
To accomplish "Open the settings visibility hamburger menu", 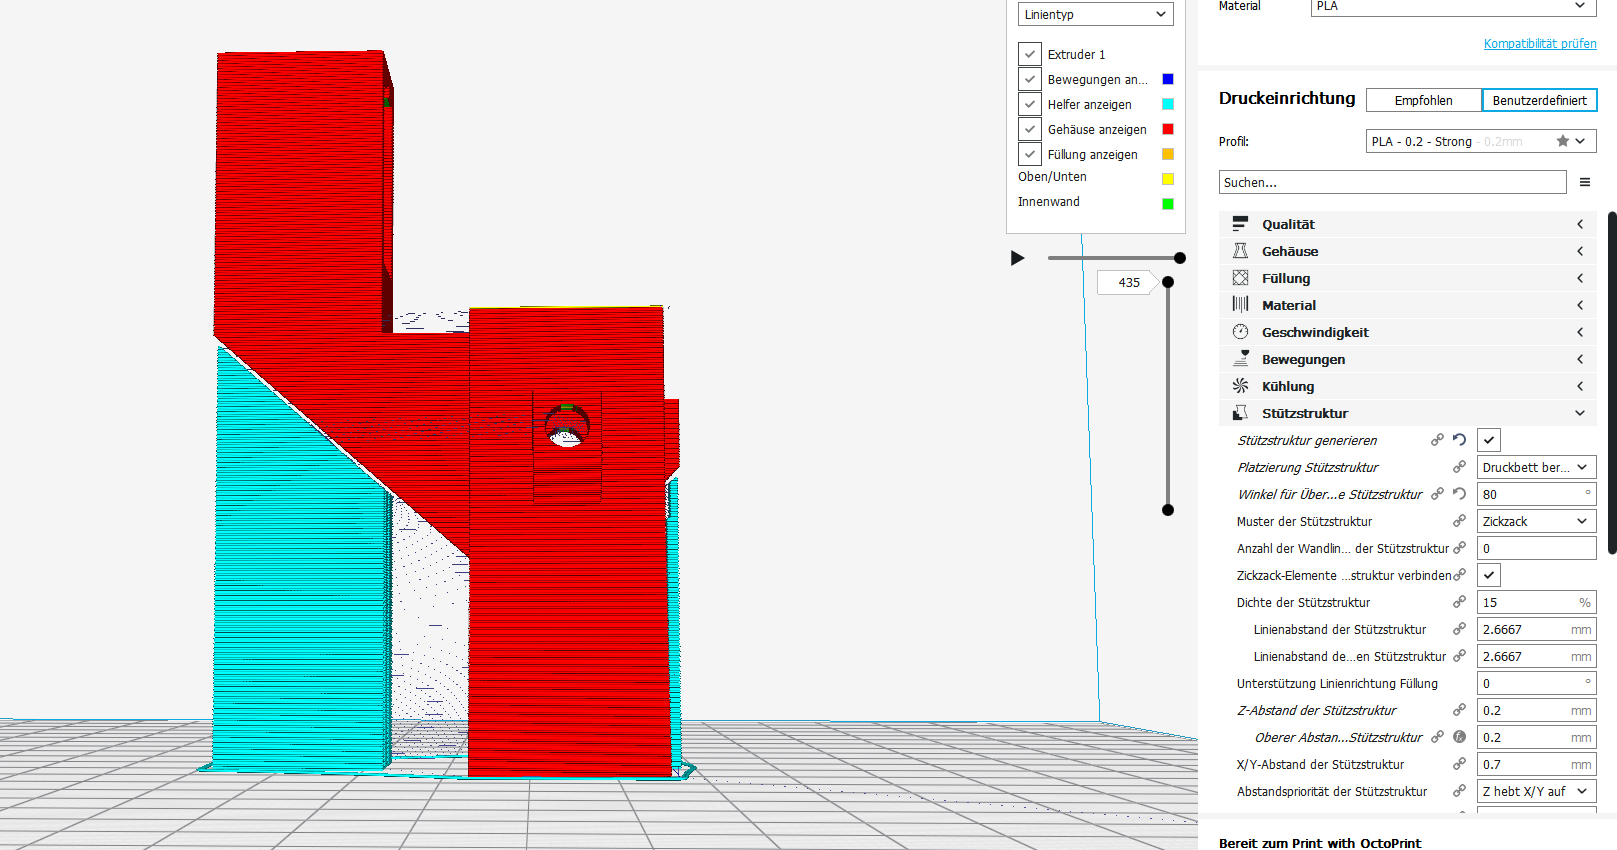I will click(x=1585, y=182).
